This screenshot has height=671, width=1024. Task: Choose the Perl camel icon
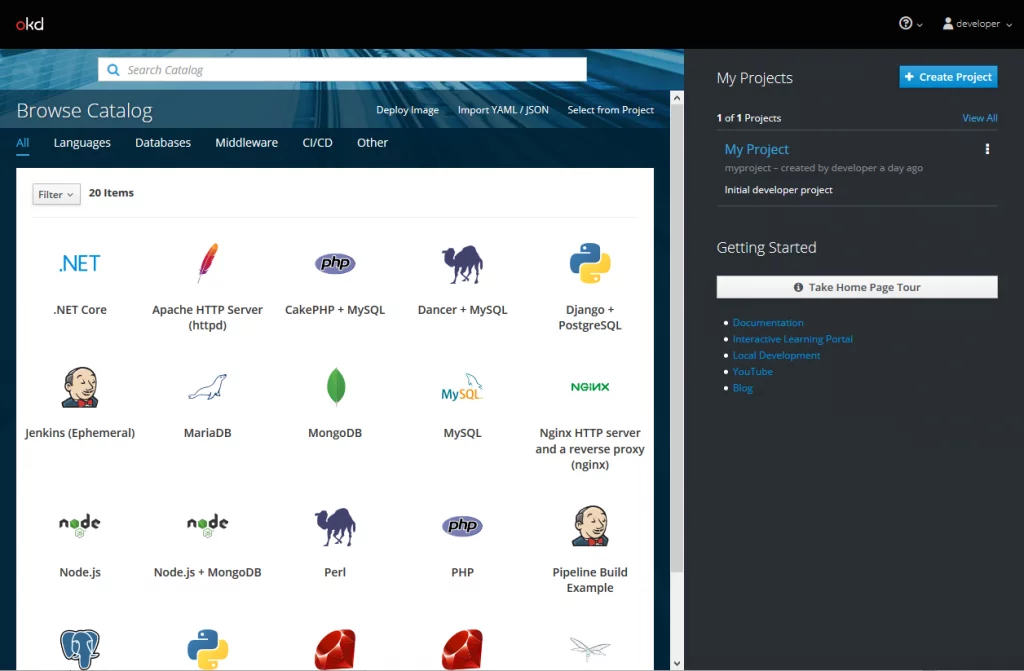click(335, 527)
